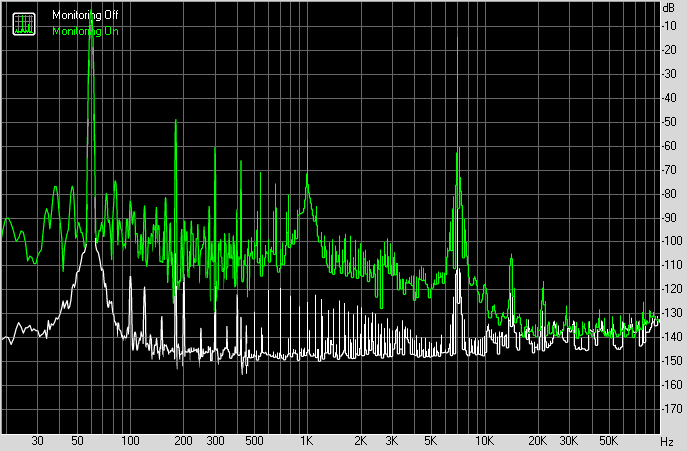Click the -10 dB scale label
687x451 pixels.
coord(669,26)
